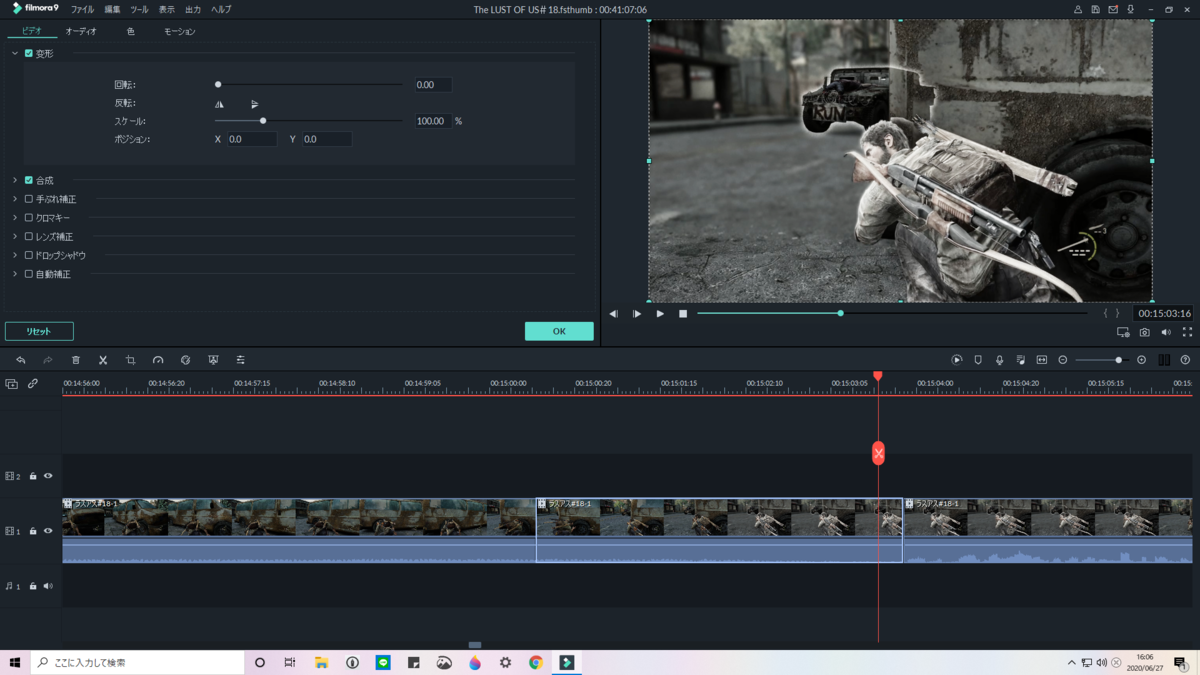Toggle the auto-ripple link icon

pos(33,384)
